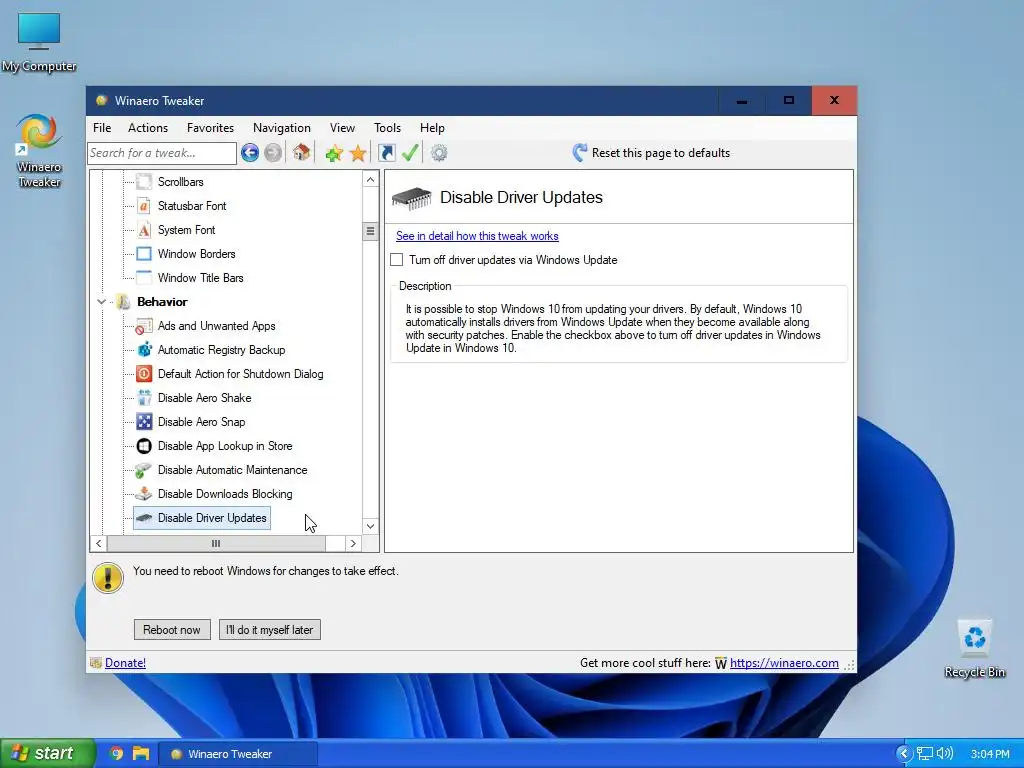
Task: Add current tweak to favorites (star plus)
Action: [334, 153]
